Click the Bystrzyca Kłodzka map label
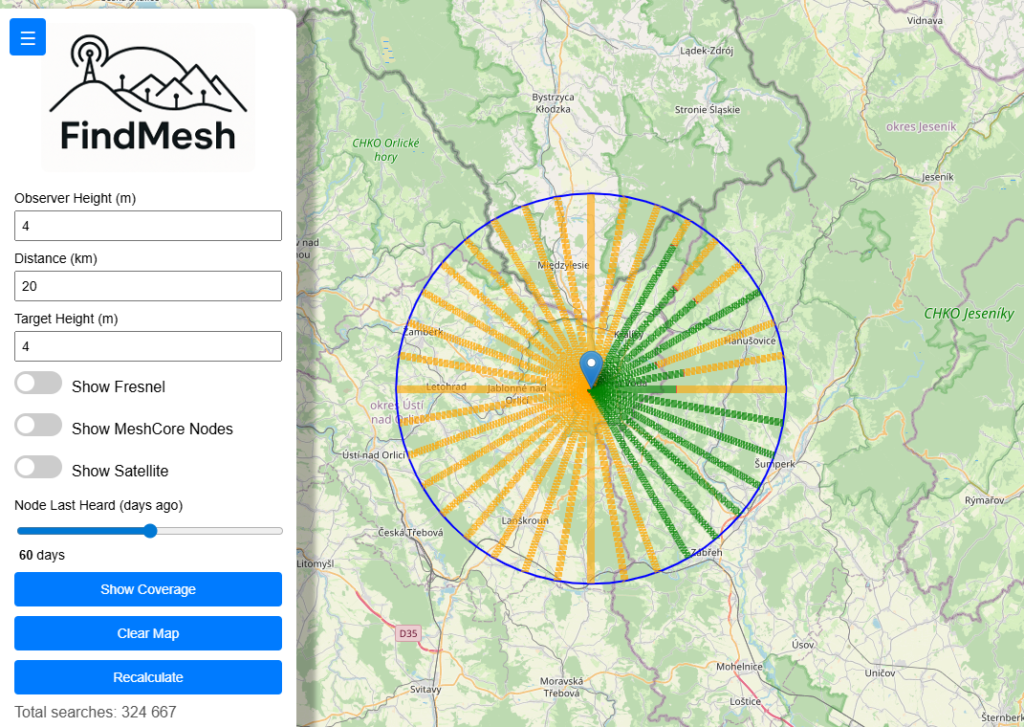This screenshot has width=1024, height=727. [x=552, y=102]
